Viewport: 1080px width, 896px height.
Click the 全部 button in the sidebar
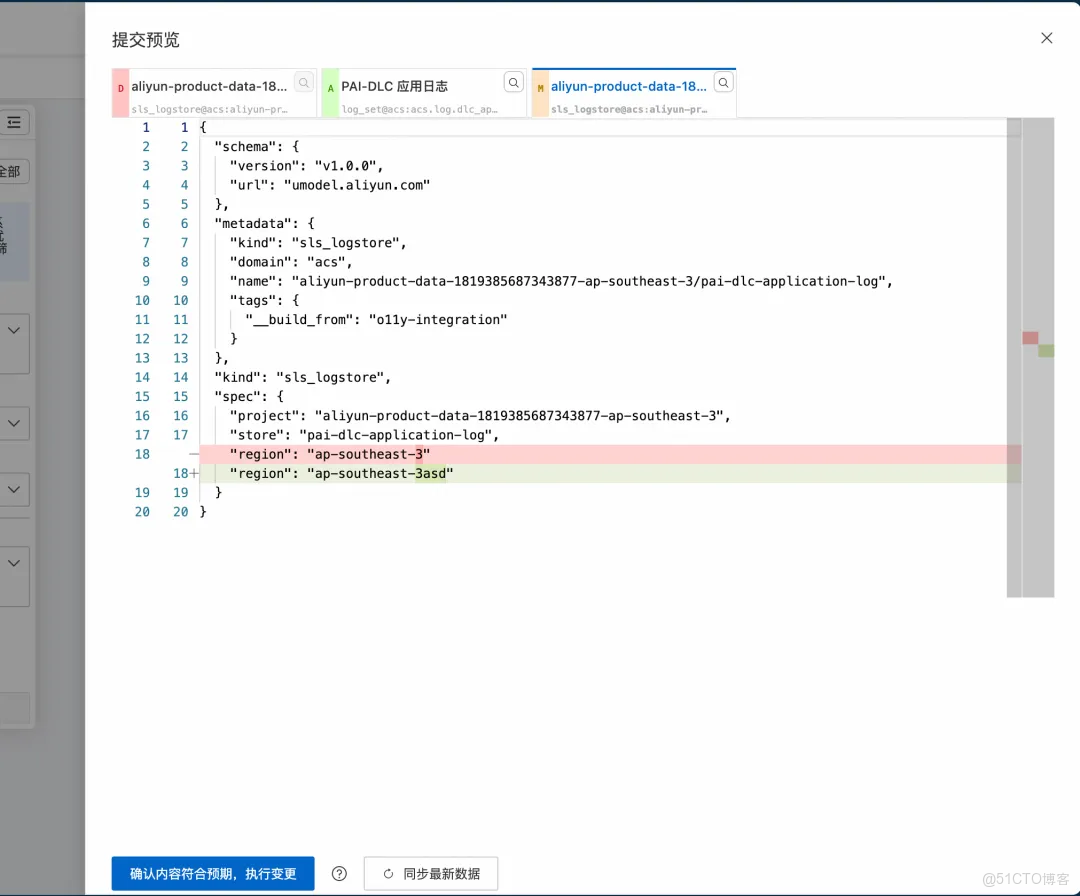coord(12,171)
